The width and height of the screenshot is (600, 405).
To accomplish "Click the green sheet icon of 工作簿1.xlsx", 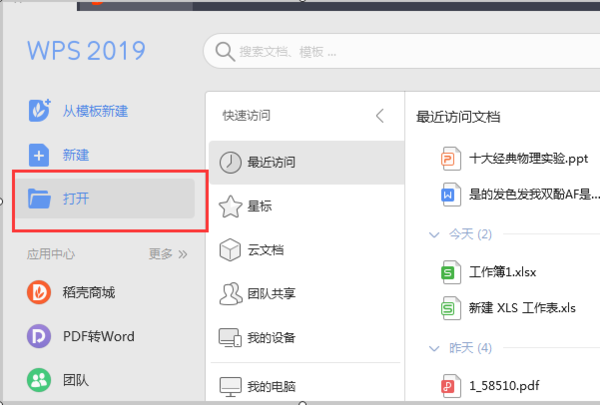I will tap(449, 272).
